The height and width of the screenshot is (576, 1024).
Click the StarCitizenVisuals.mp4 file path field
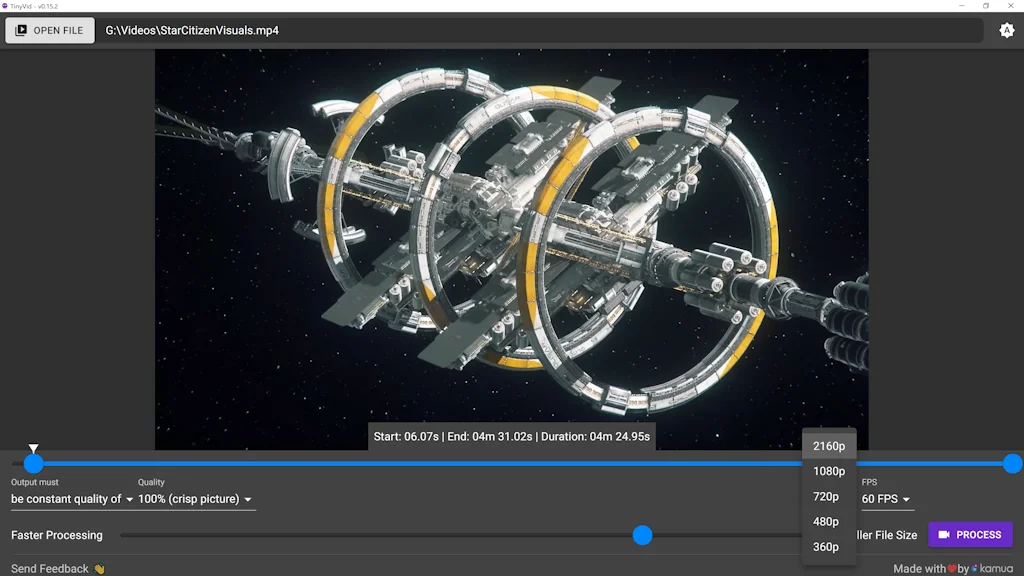(x=540, y=30)
